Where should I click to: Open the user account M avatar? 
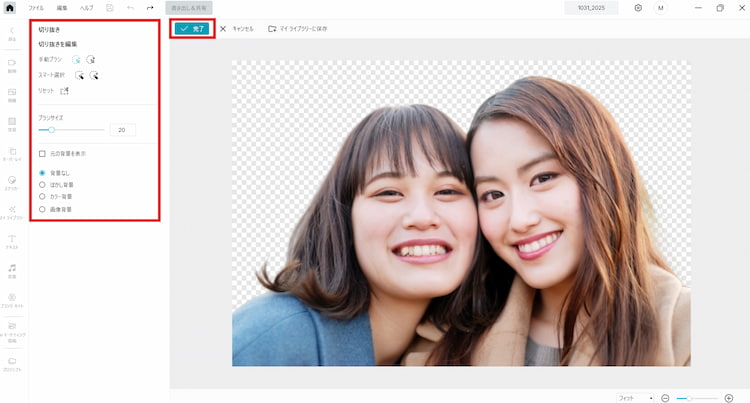tap(661, 8)
